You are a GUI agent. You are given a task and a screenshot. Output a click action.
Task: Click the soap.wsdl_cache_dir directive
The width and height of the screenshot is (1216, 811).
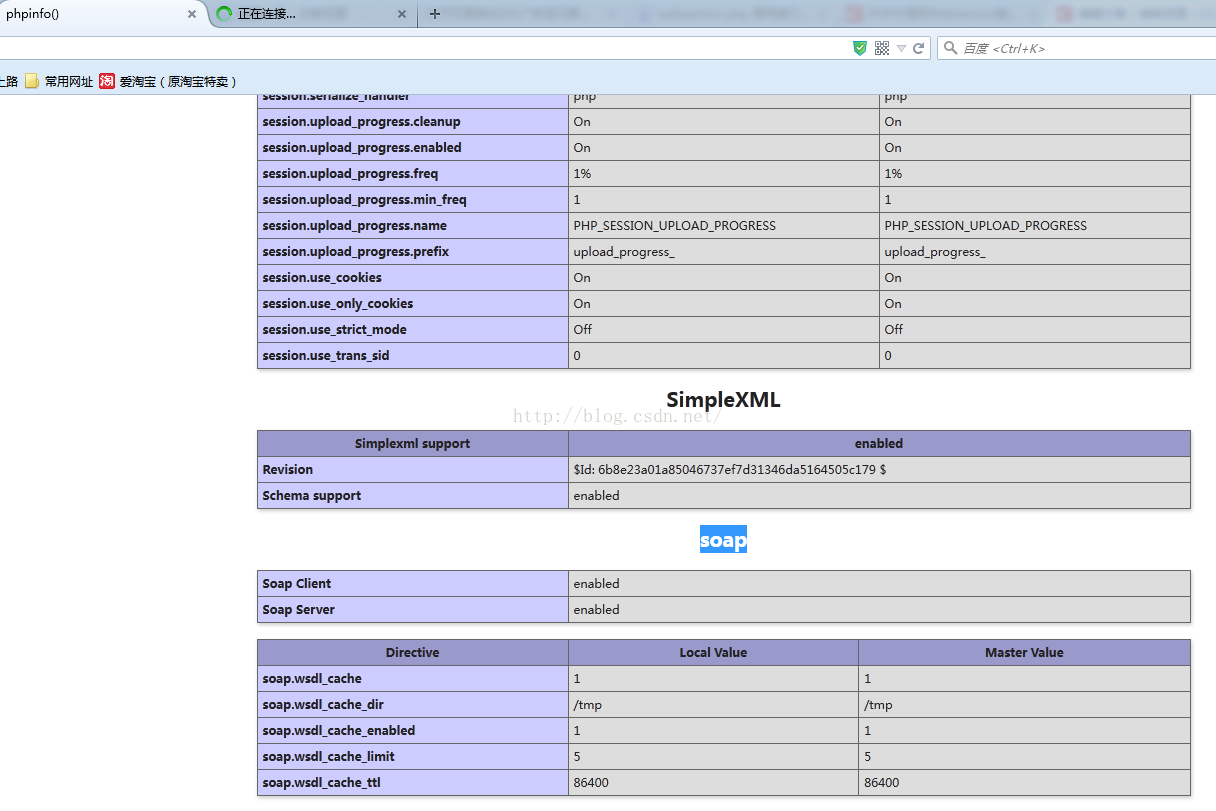point(323,705)
